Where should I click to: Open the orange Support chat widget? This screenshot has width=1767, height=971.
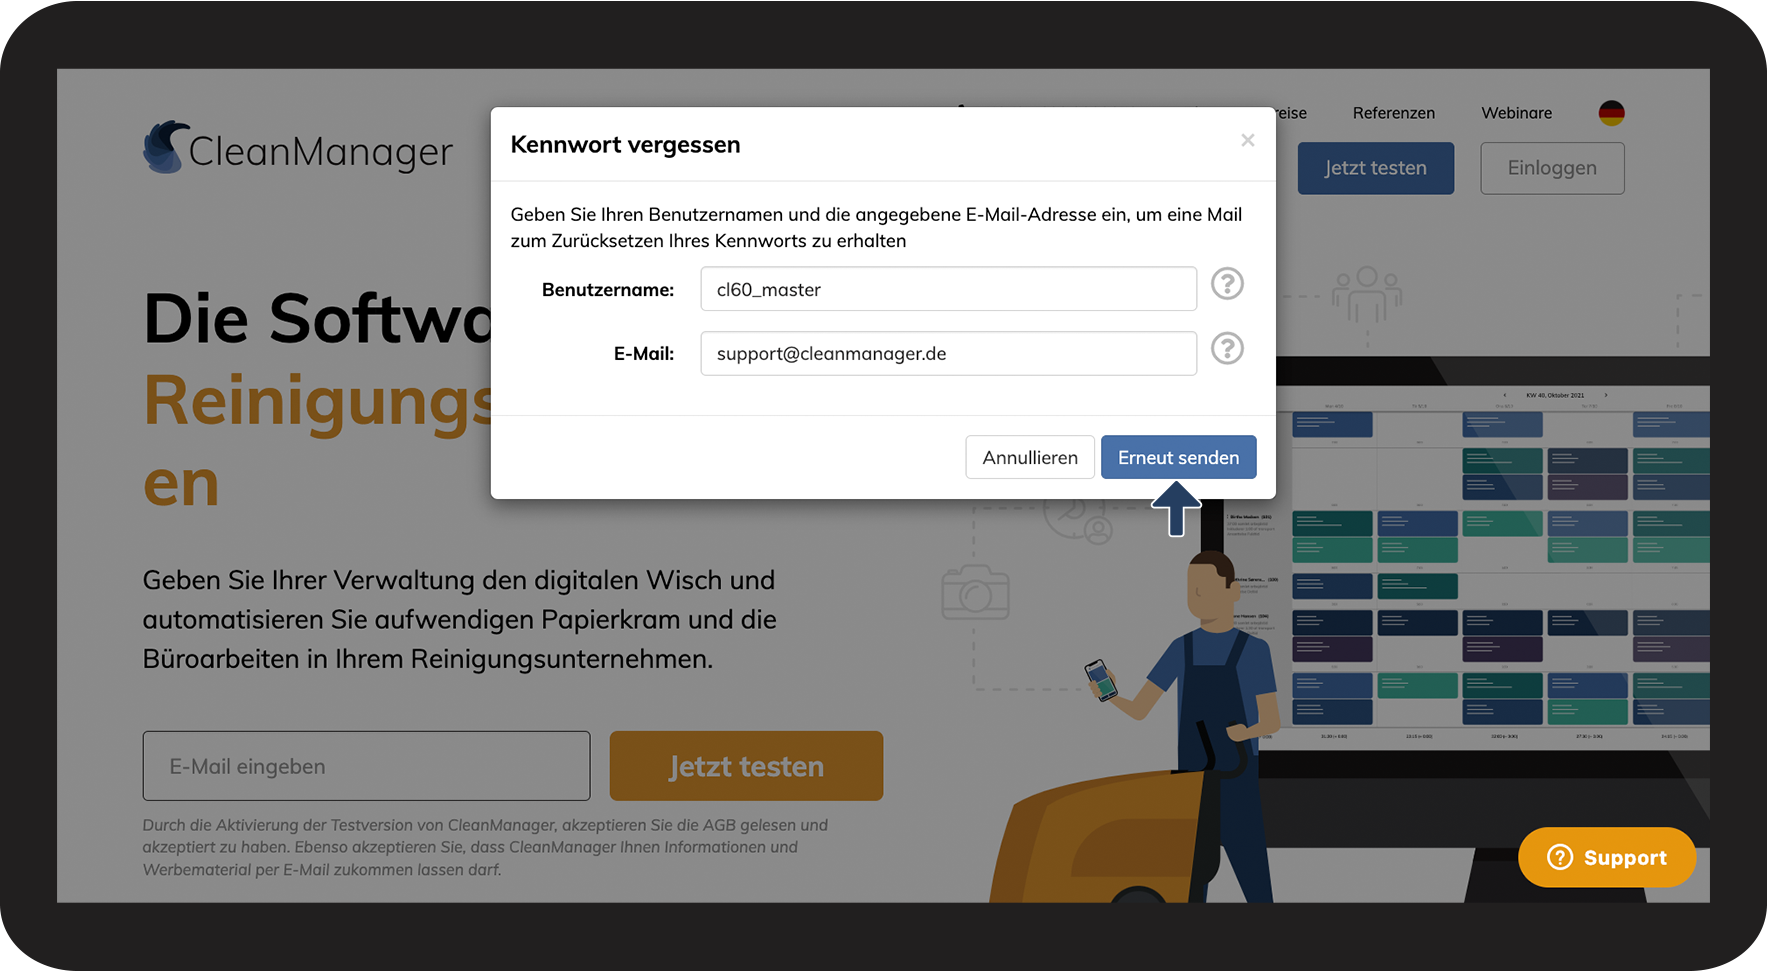coord(1606,857)
